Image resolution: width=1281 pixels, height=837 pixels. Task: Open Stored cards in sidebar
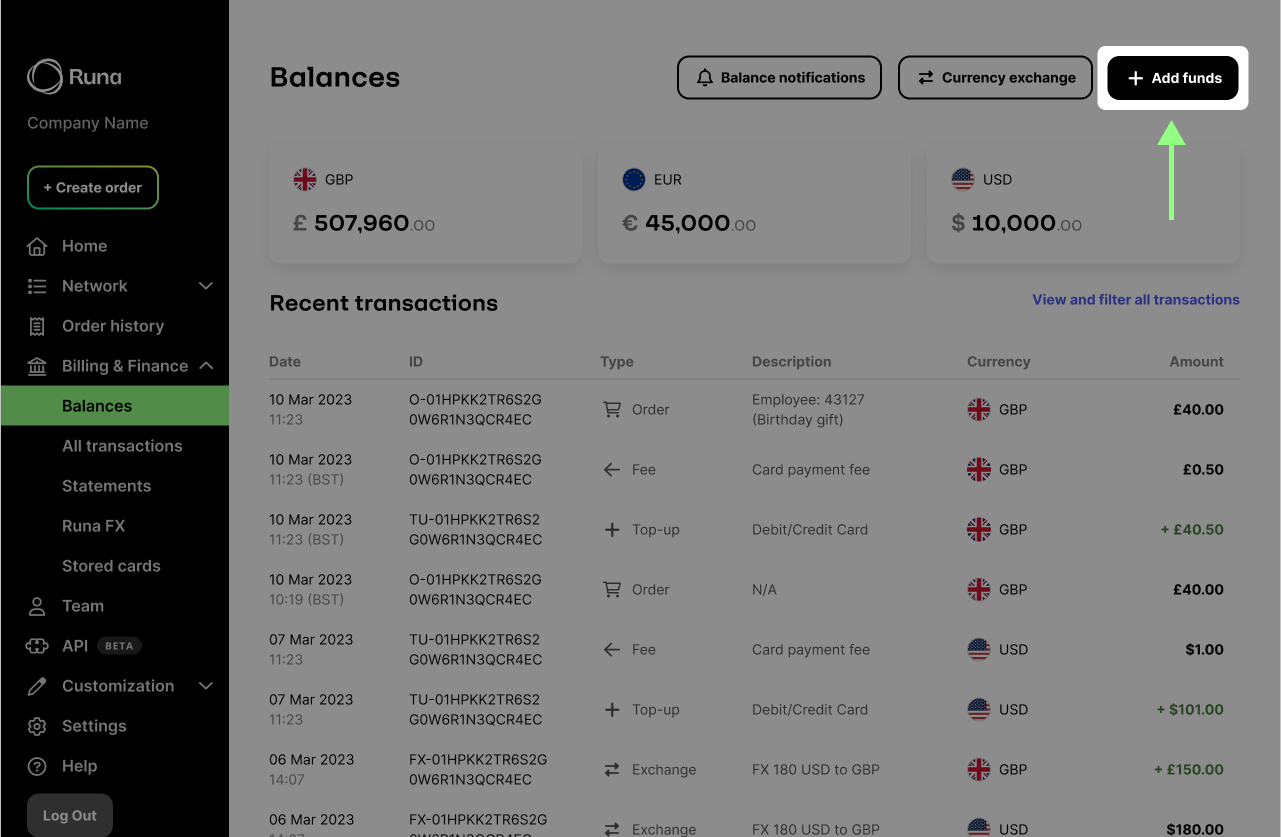pyautogui.click(x=111, y=566)
